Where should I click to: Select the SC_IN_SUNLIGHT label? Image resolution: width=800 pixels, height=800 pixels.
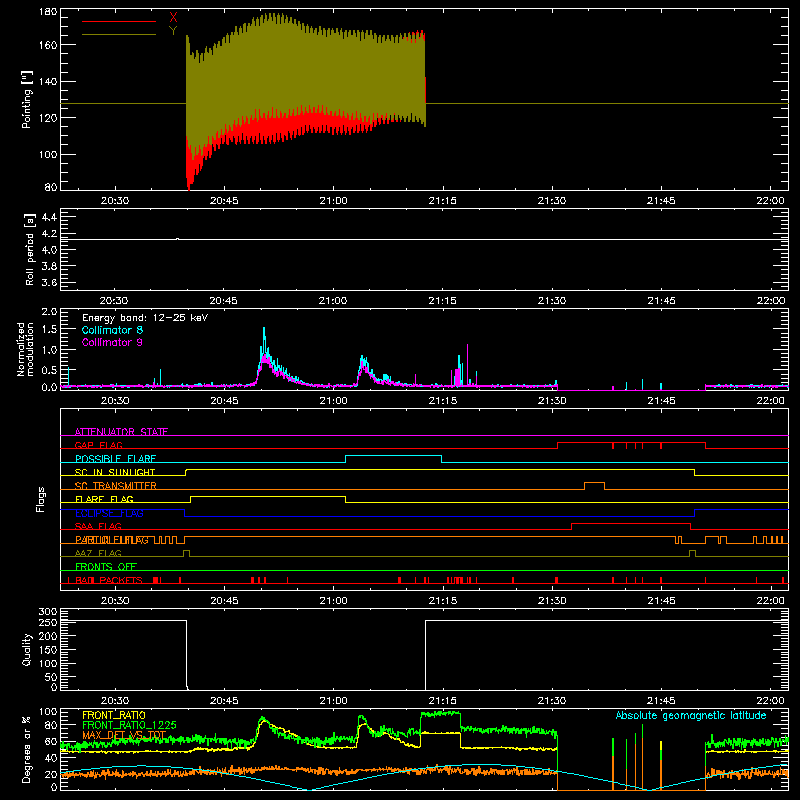(115, 472)
